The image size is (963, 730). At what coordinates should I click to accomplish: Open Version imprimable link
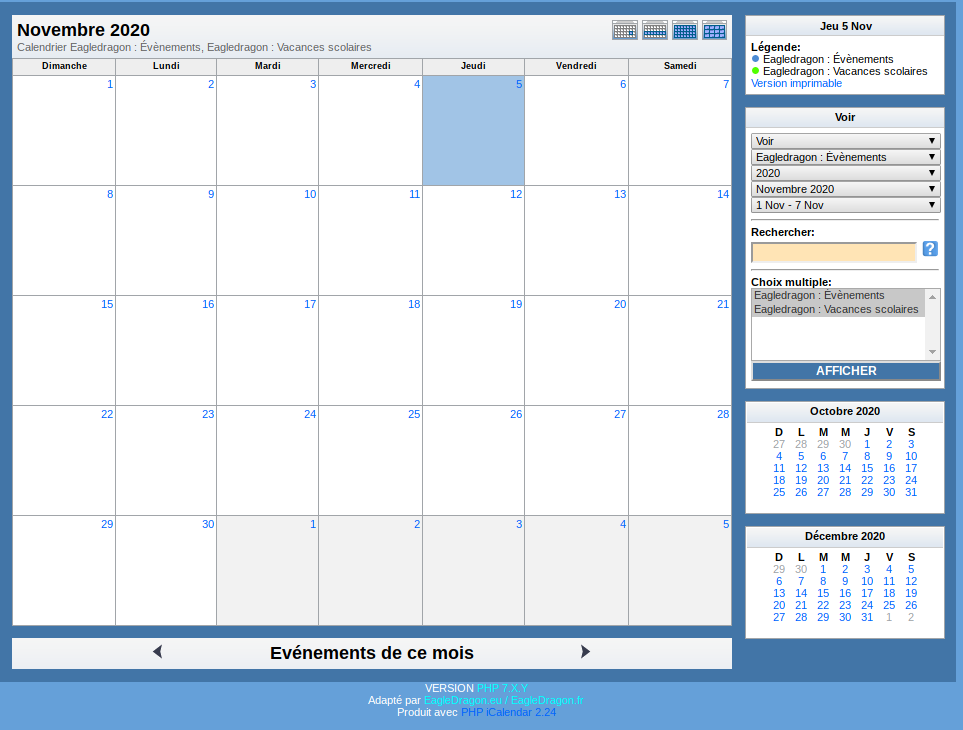pos(796,84)
